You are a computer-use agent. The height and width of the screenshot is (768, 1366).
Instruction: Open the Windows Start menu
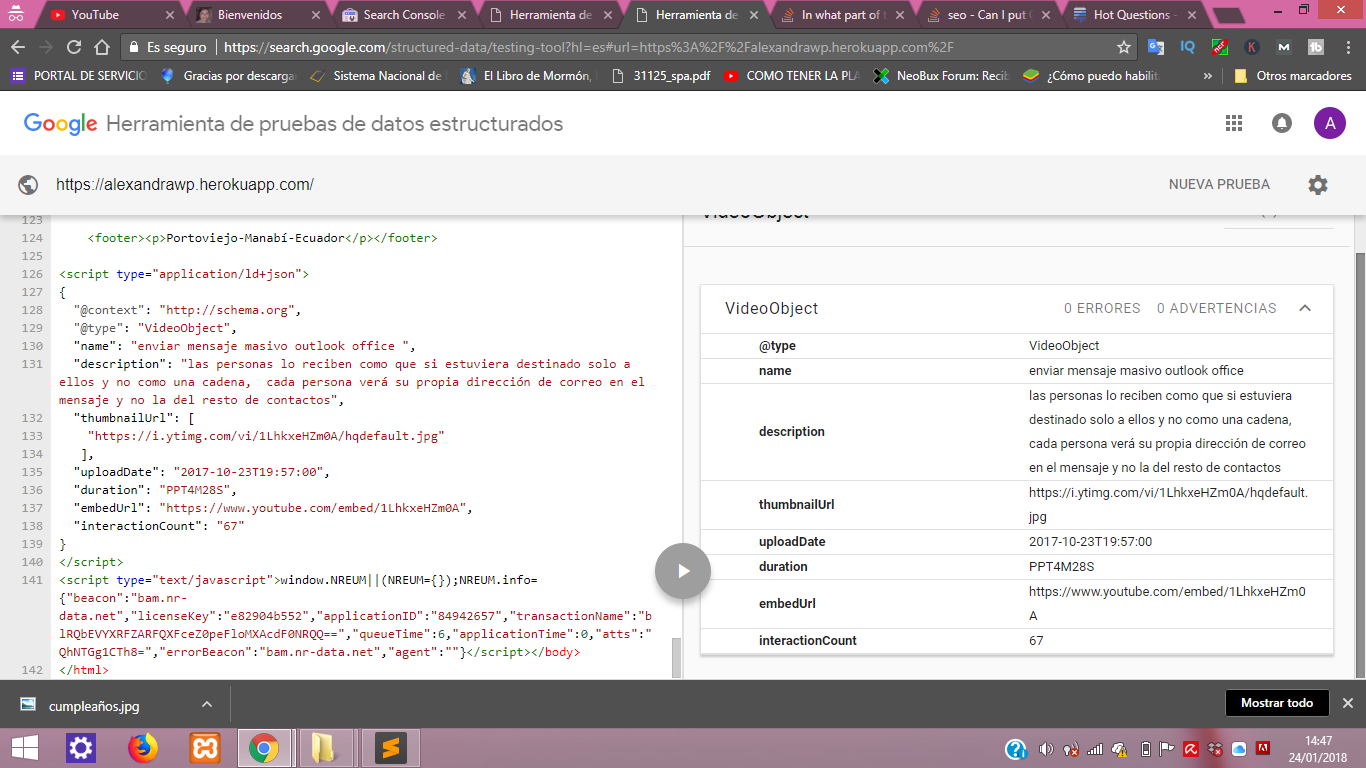pos(24,748)
